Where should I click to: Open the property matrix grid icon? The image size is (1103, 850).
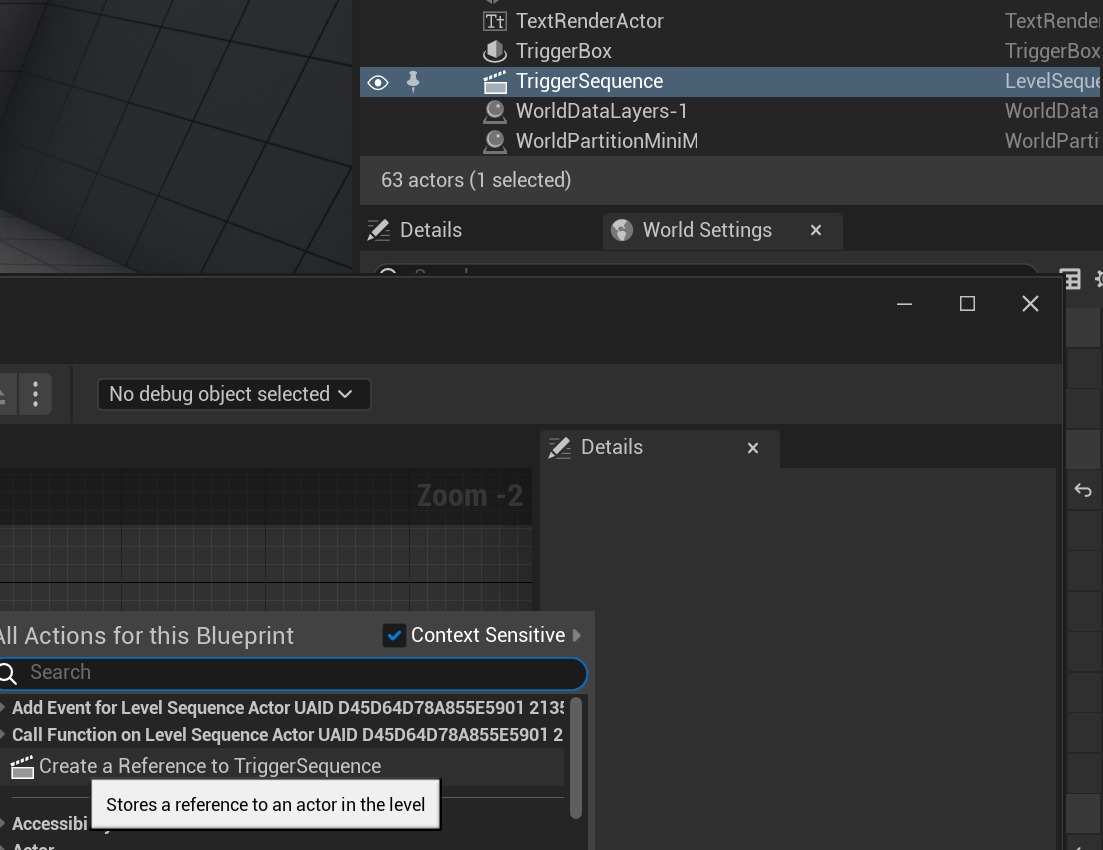click(1070, 279)
